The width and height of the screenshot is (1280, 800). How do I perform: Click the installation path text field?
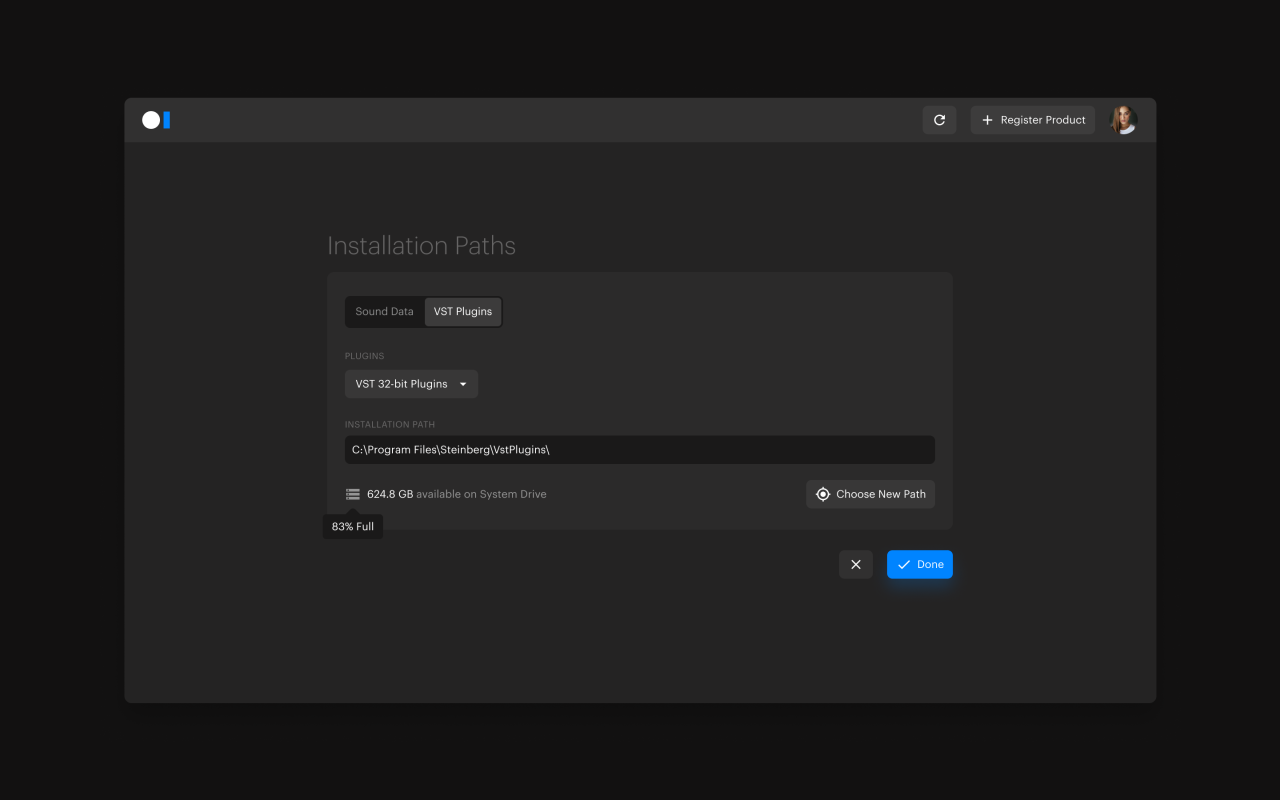(640, 450)
